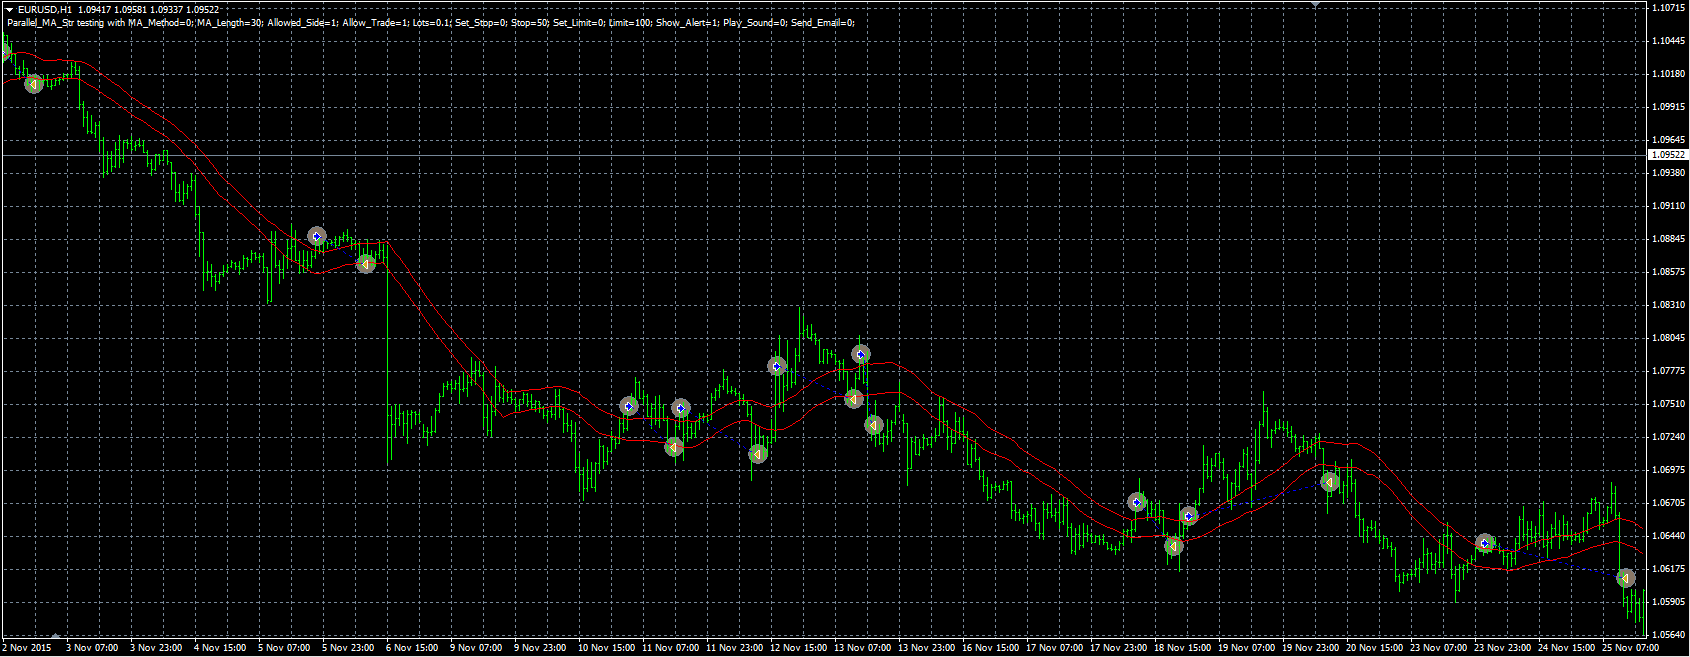Click the blue arrow marker after 11 Nov 07:00 near 1.07510

pos(681,408)
